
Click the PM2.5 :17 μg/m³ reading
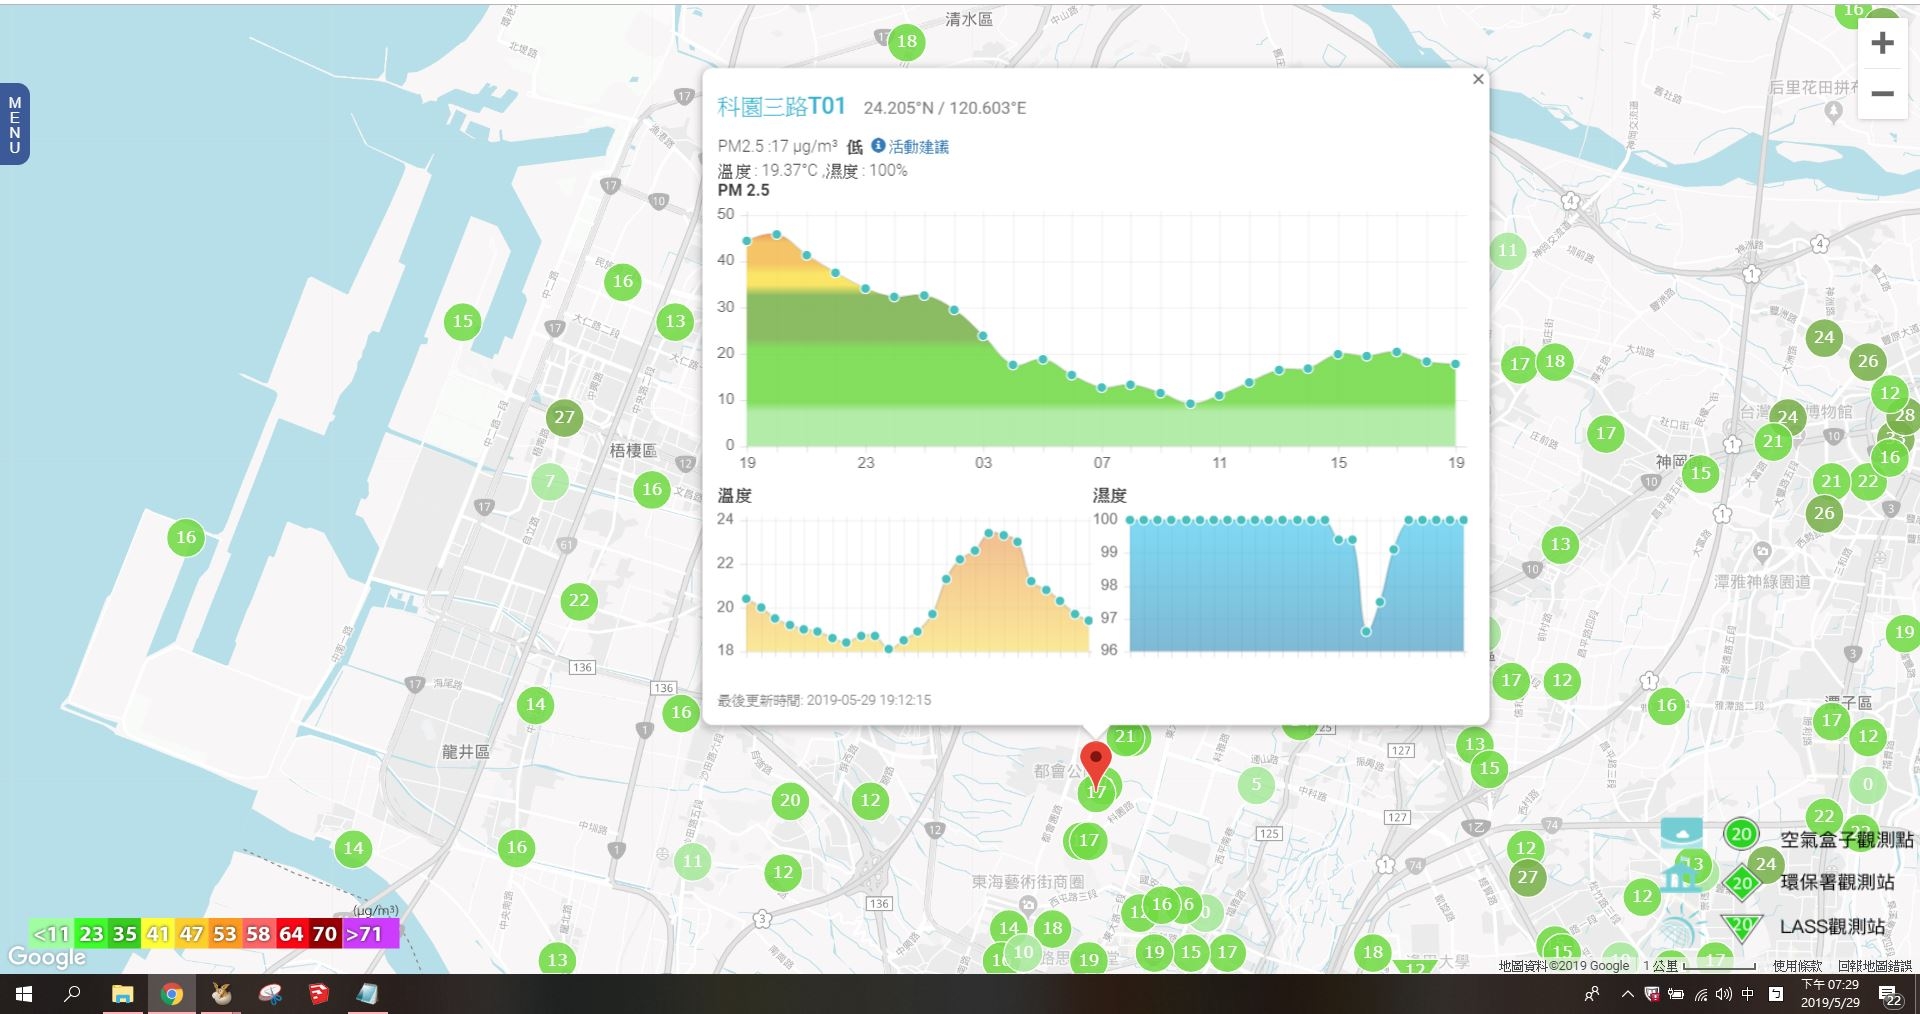(x=777, y=146)
